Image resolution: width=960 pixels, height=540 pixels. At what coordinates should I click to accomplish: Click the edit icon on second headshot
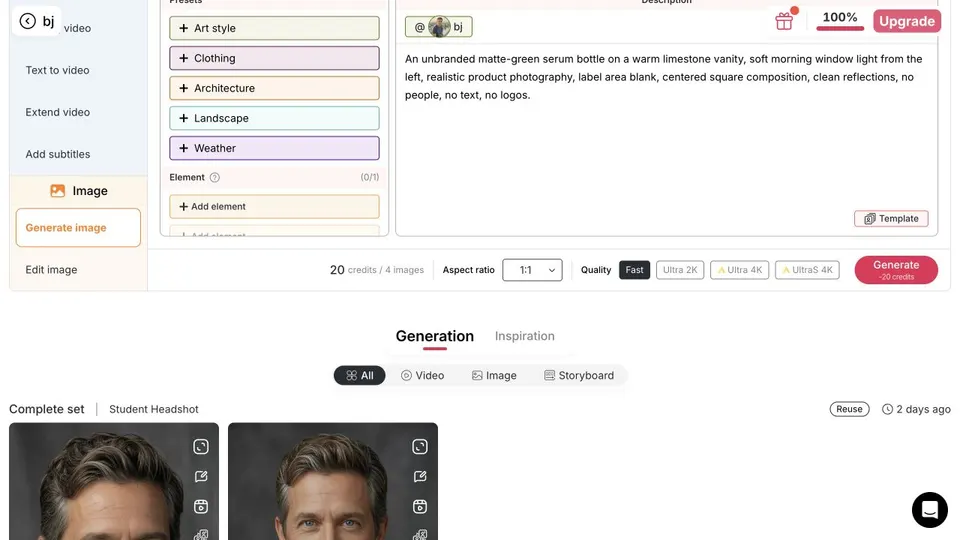420,477
